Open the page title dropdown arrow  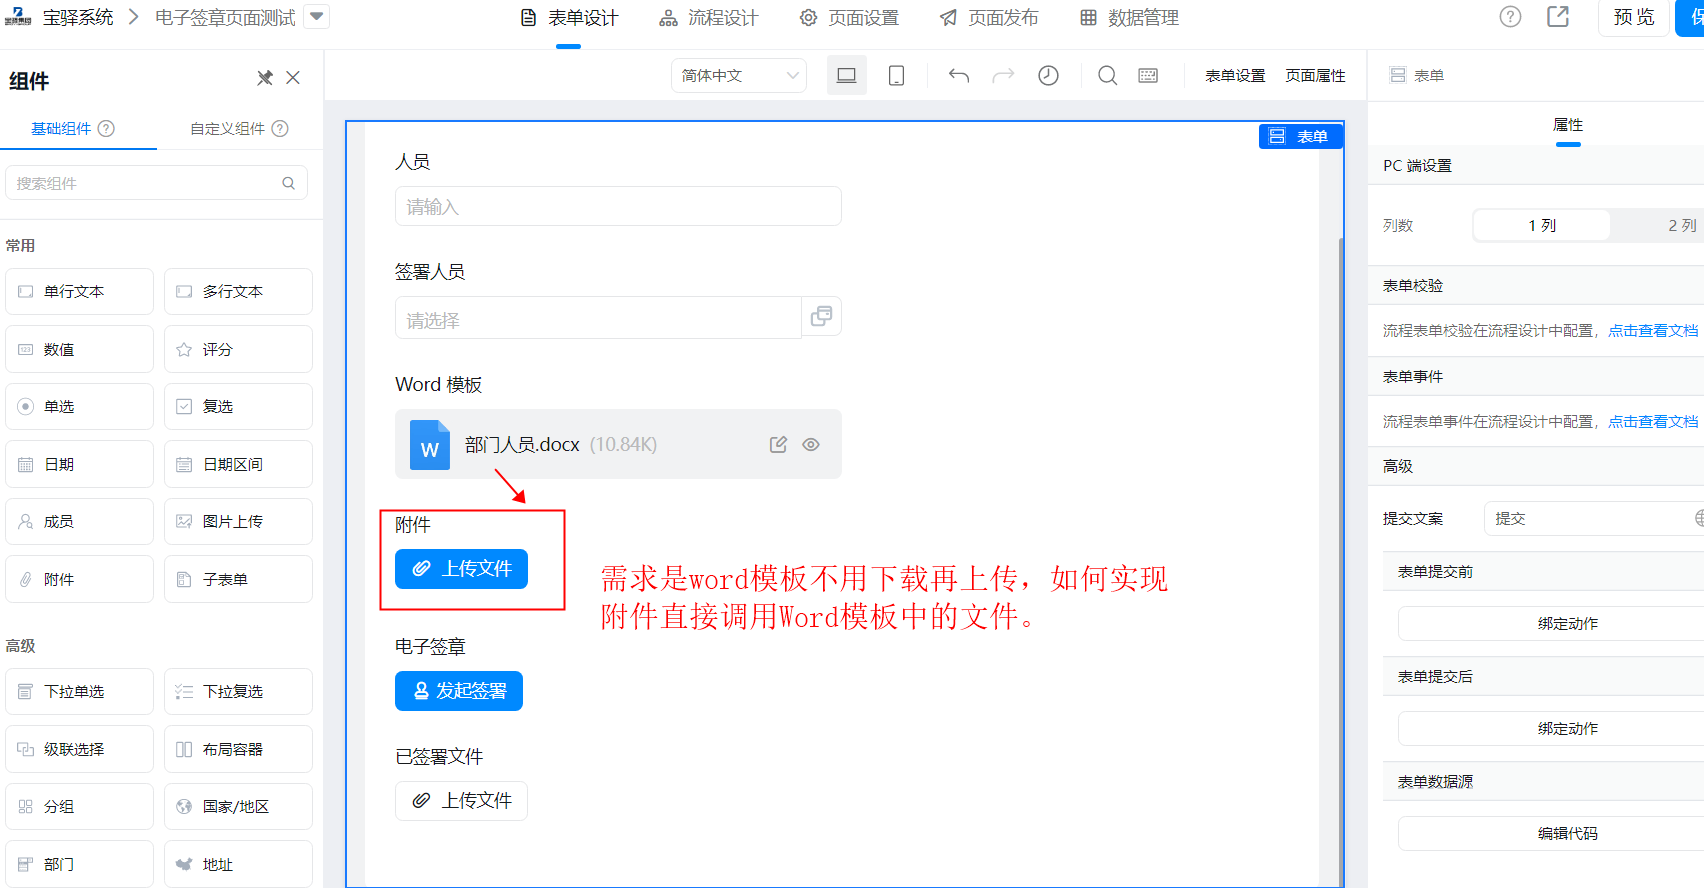(316, 17)
